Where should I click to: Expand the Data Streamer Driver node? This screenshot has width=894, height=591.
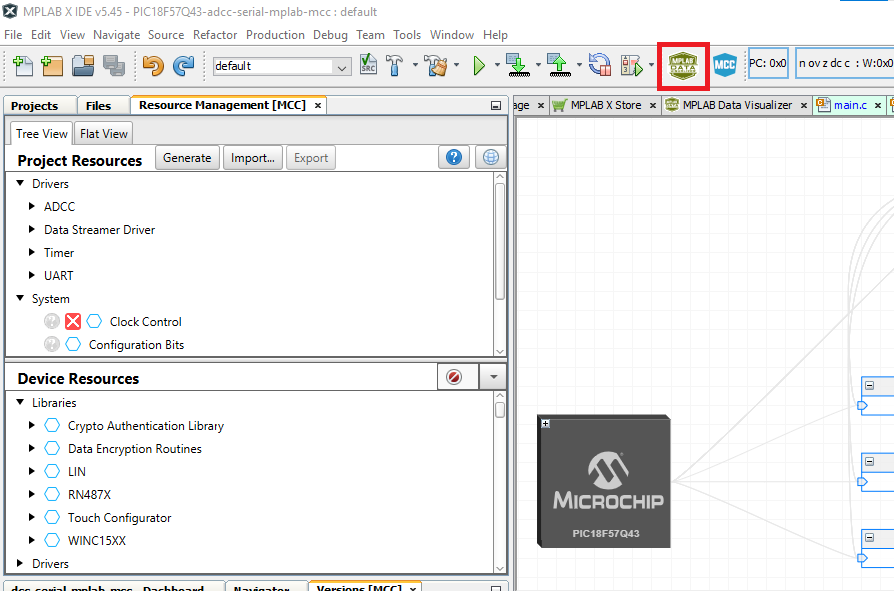point(32,229)
